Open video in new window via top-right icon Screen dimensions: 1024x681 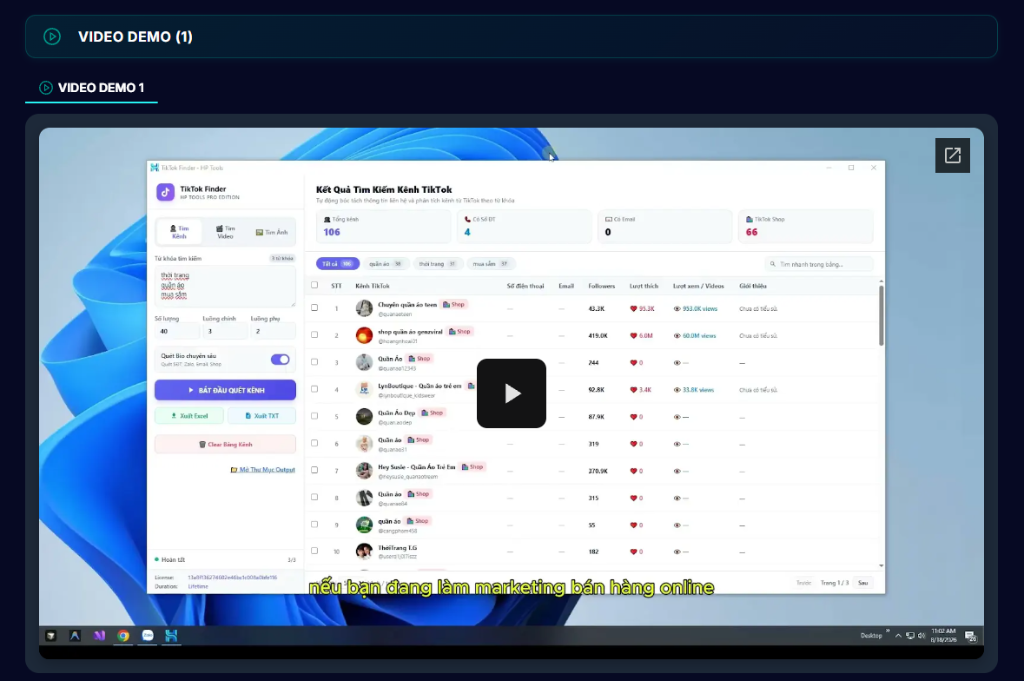tap(952, 155)
